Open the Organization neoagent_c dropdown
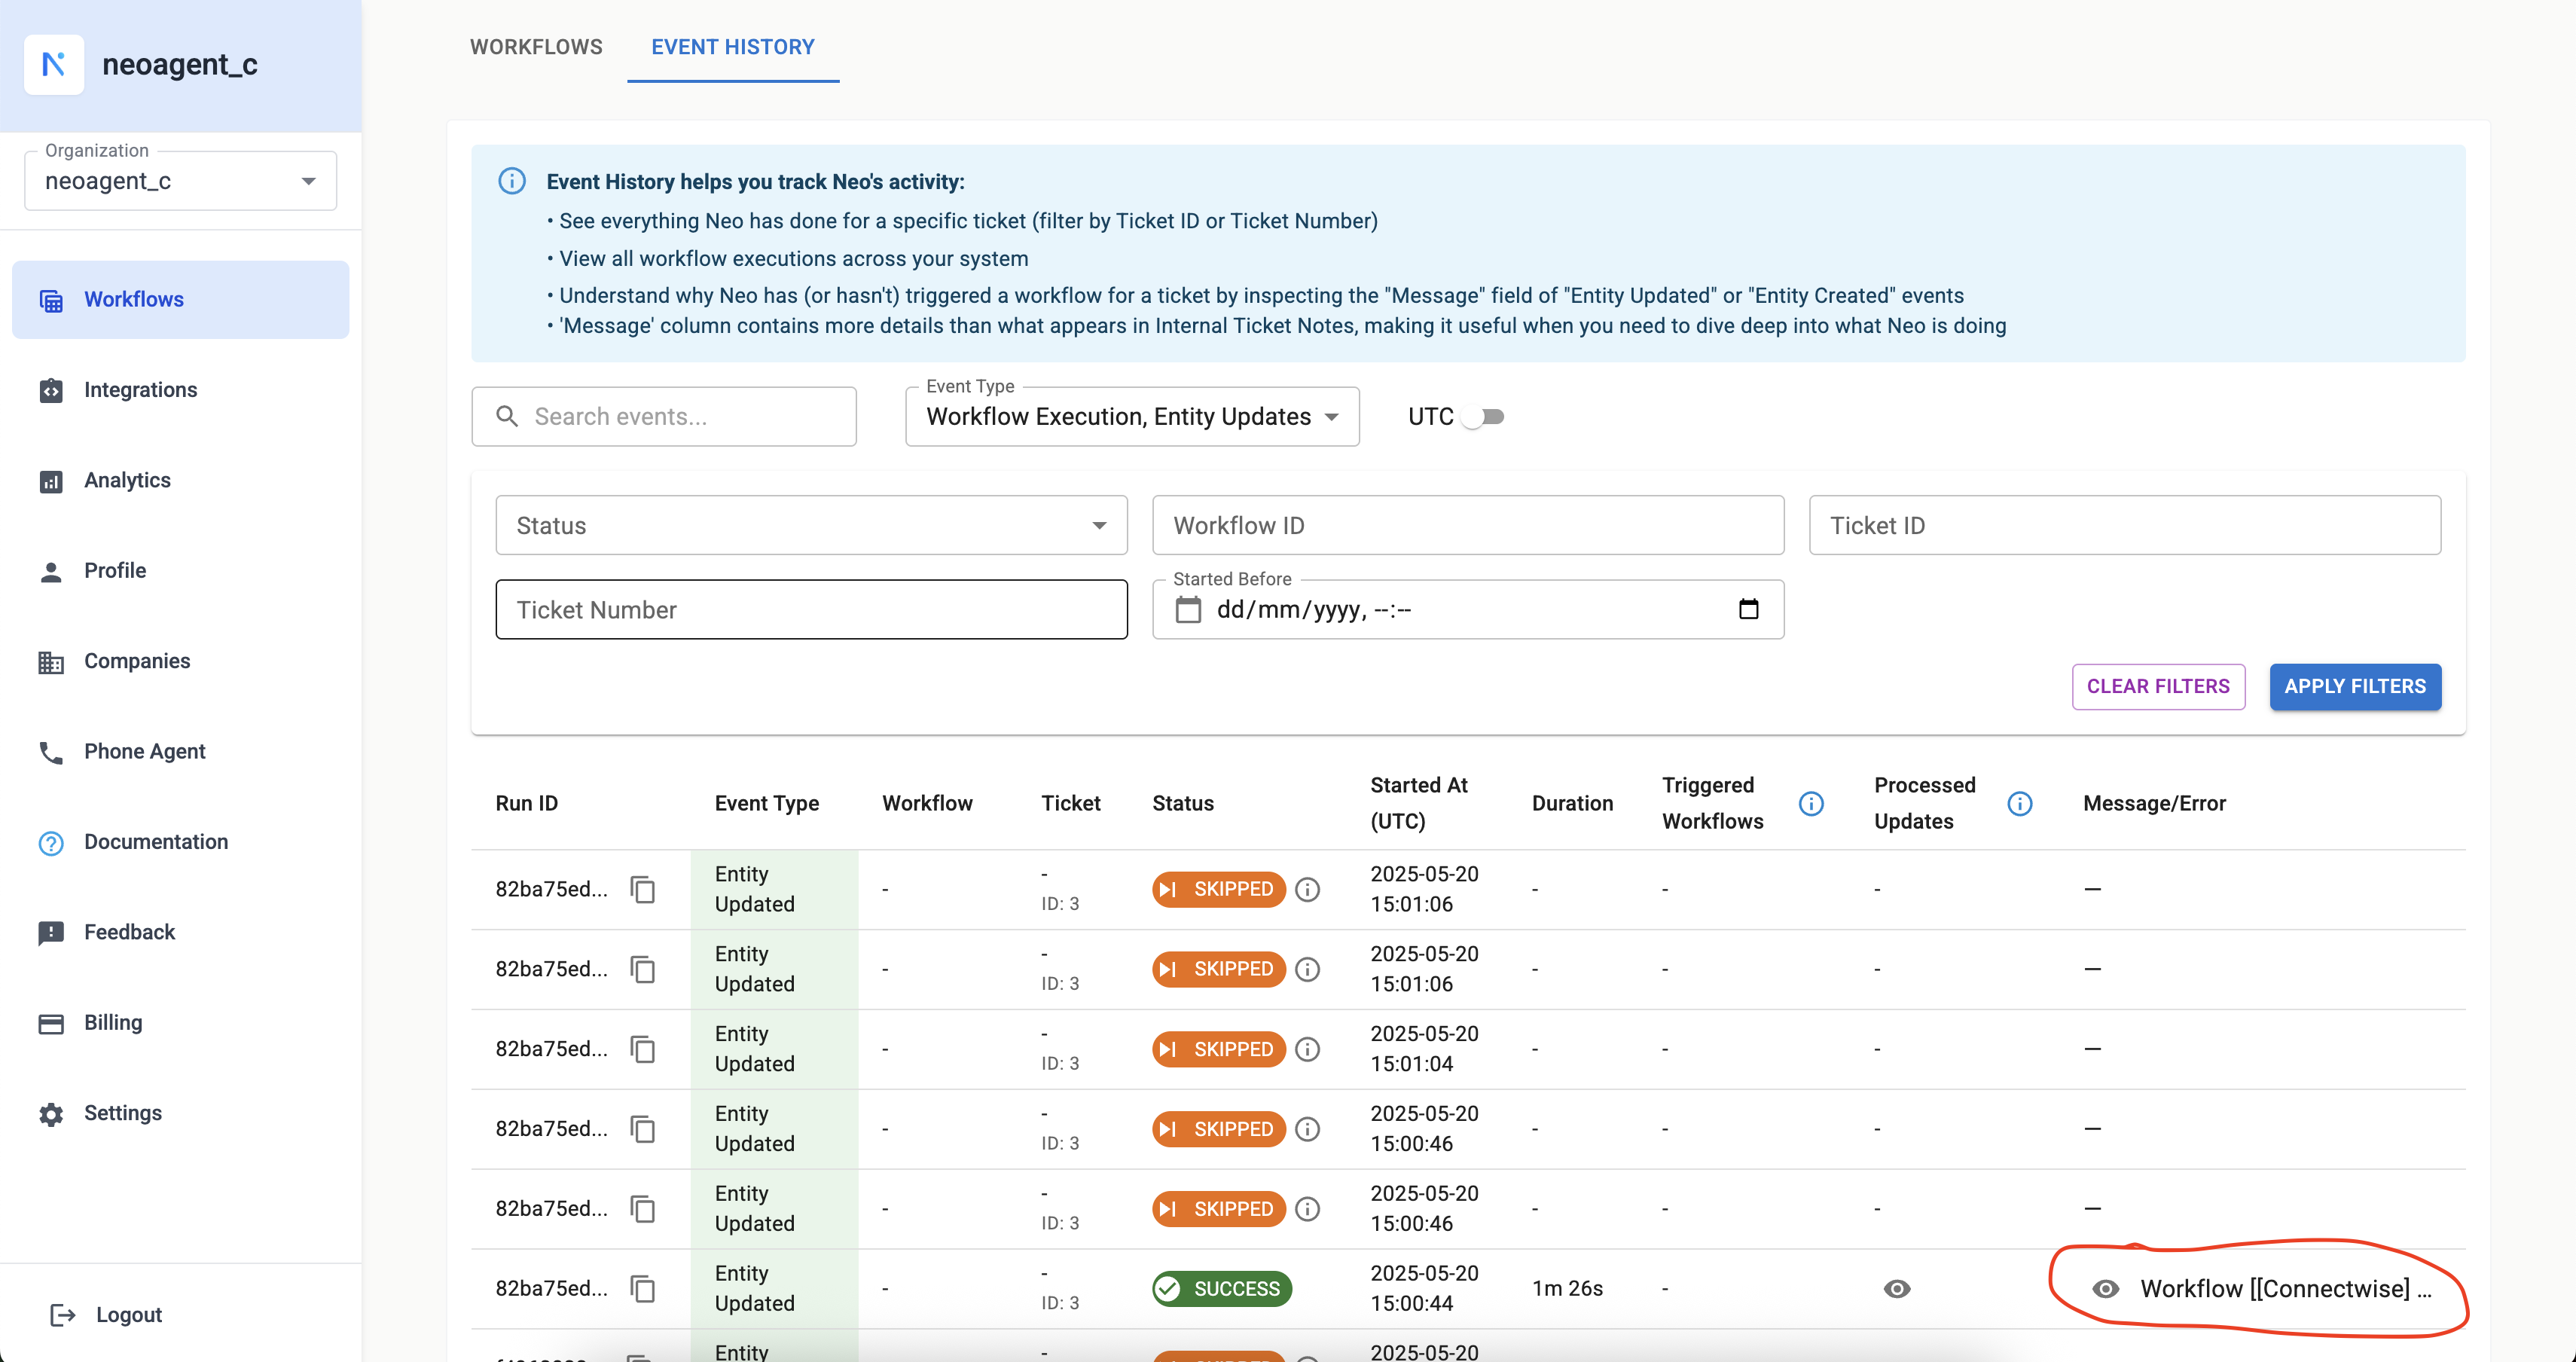Viewport: 2576px width, 1362px height. click(180, 181)
